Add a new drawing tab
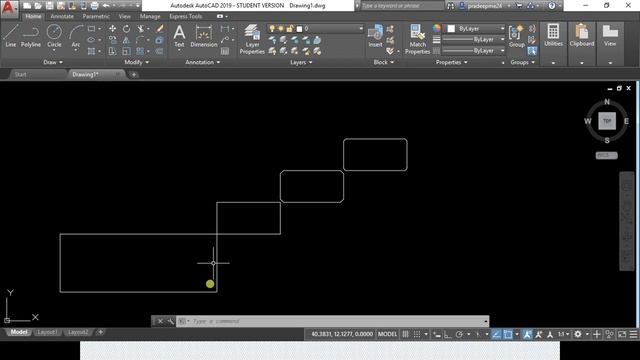 [x=133, y=74]
